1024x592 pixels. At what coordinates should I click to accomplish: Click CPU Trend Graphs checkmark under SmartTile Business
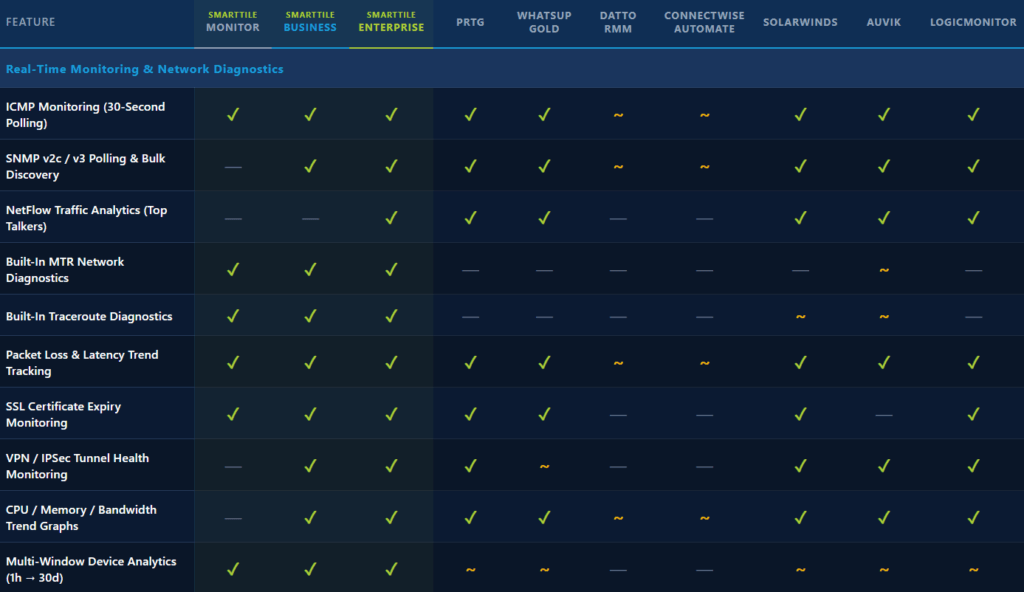tap(310, 518)
